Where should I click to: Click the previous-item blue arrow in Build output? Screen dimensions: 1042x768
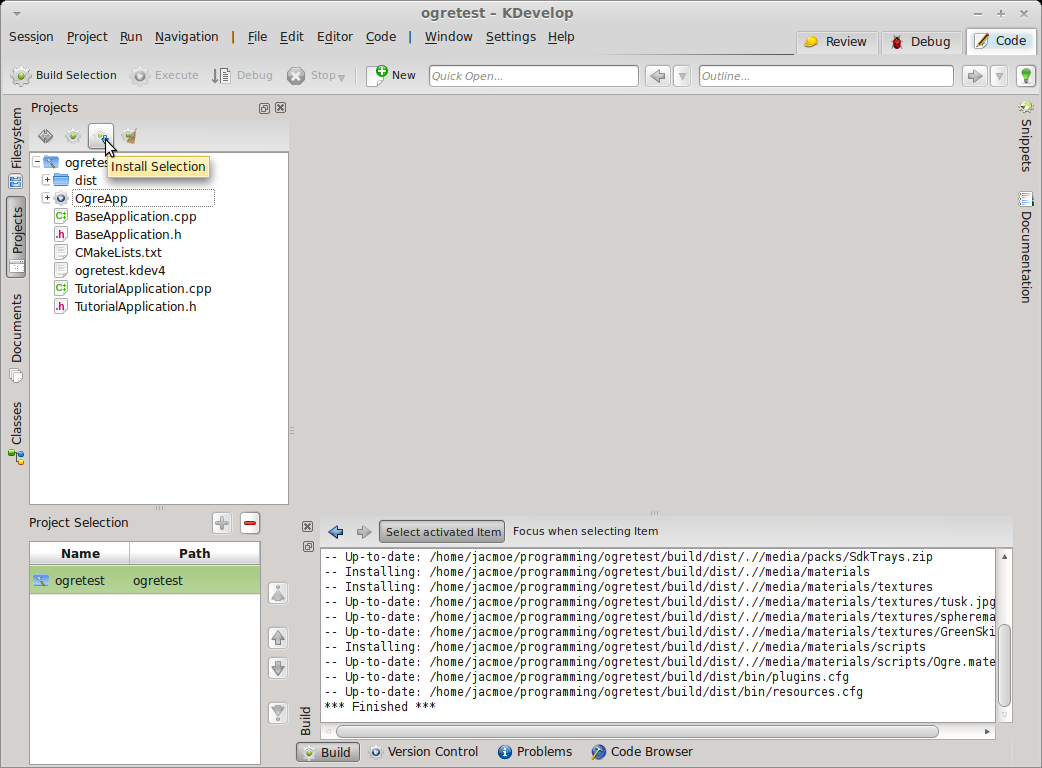tap(336, 531)
